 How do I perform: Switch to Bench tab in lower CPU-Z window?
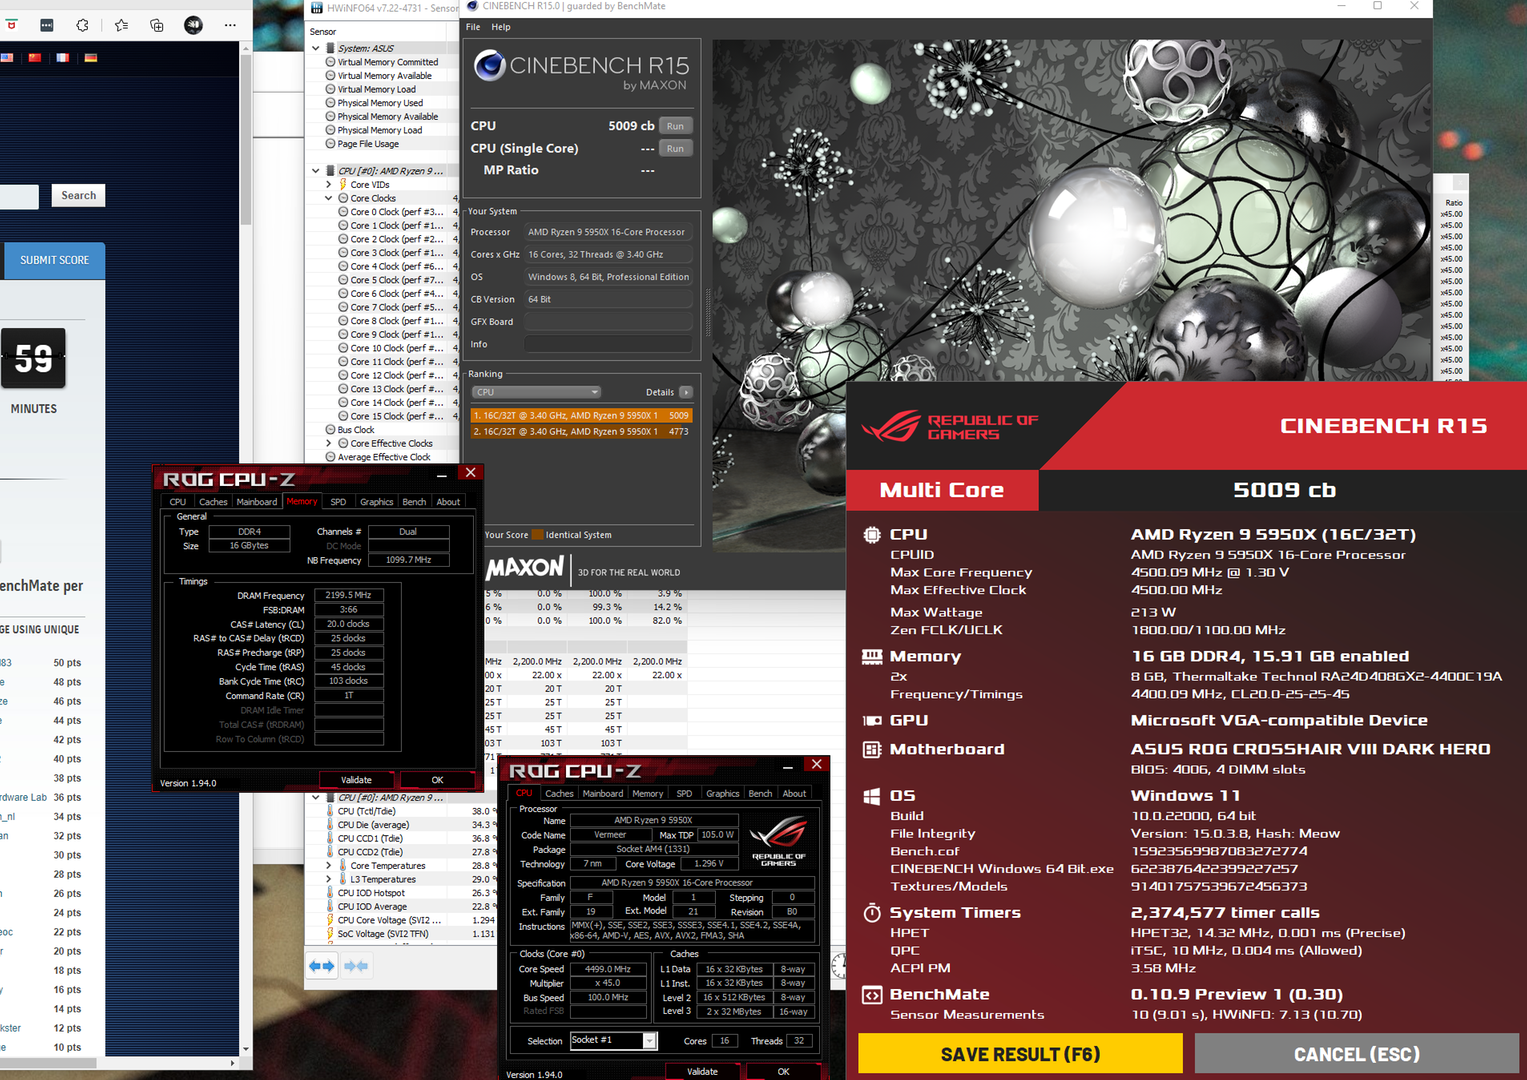pos(760,794)
